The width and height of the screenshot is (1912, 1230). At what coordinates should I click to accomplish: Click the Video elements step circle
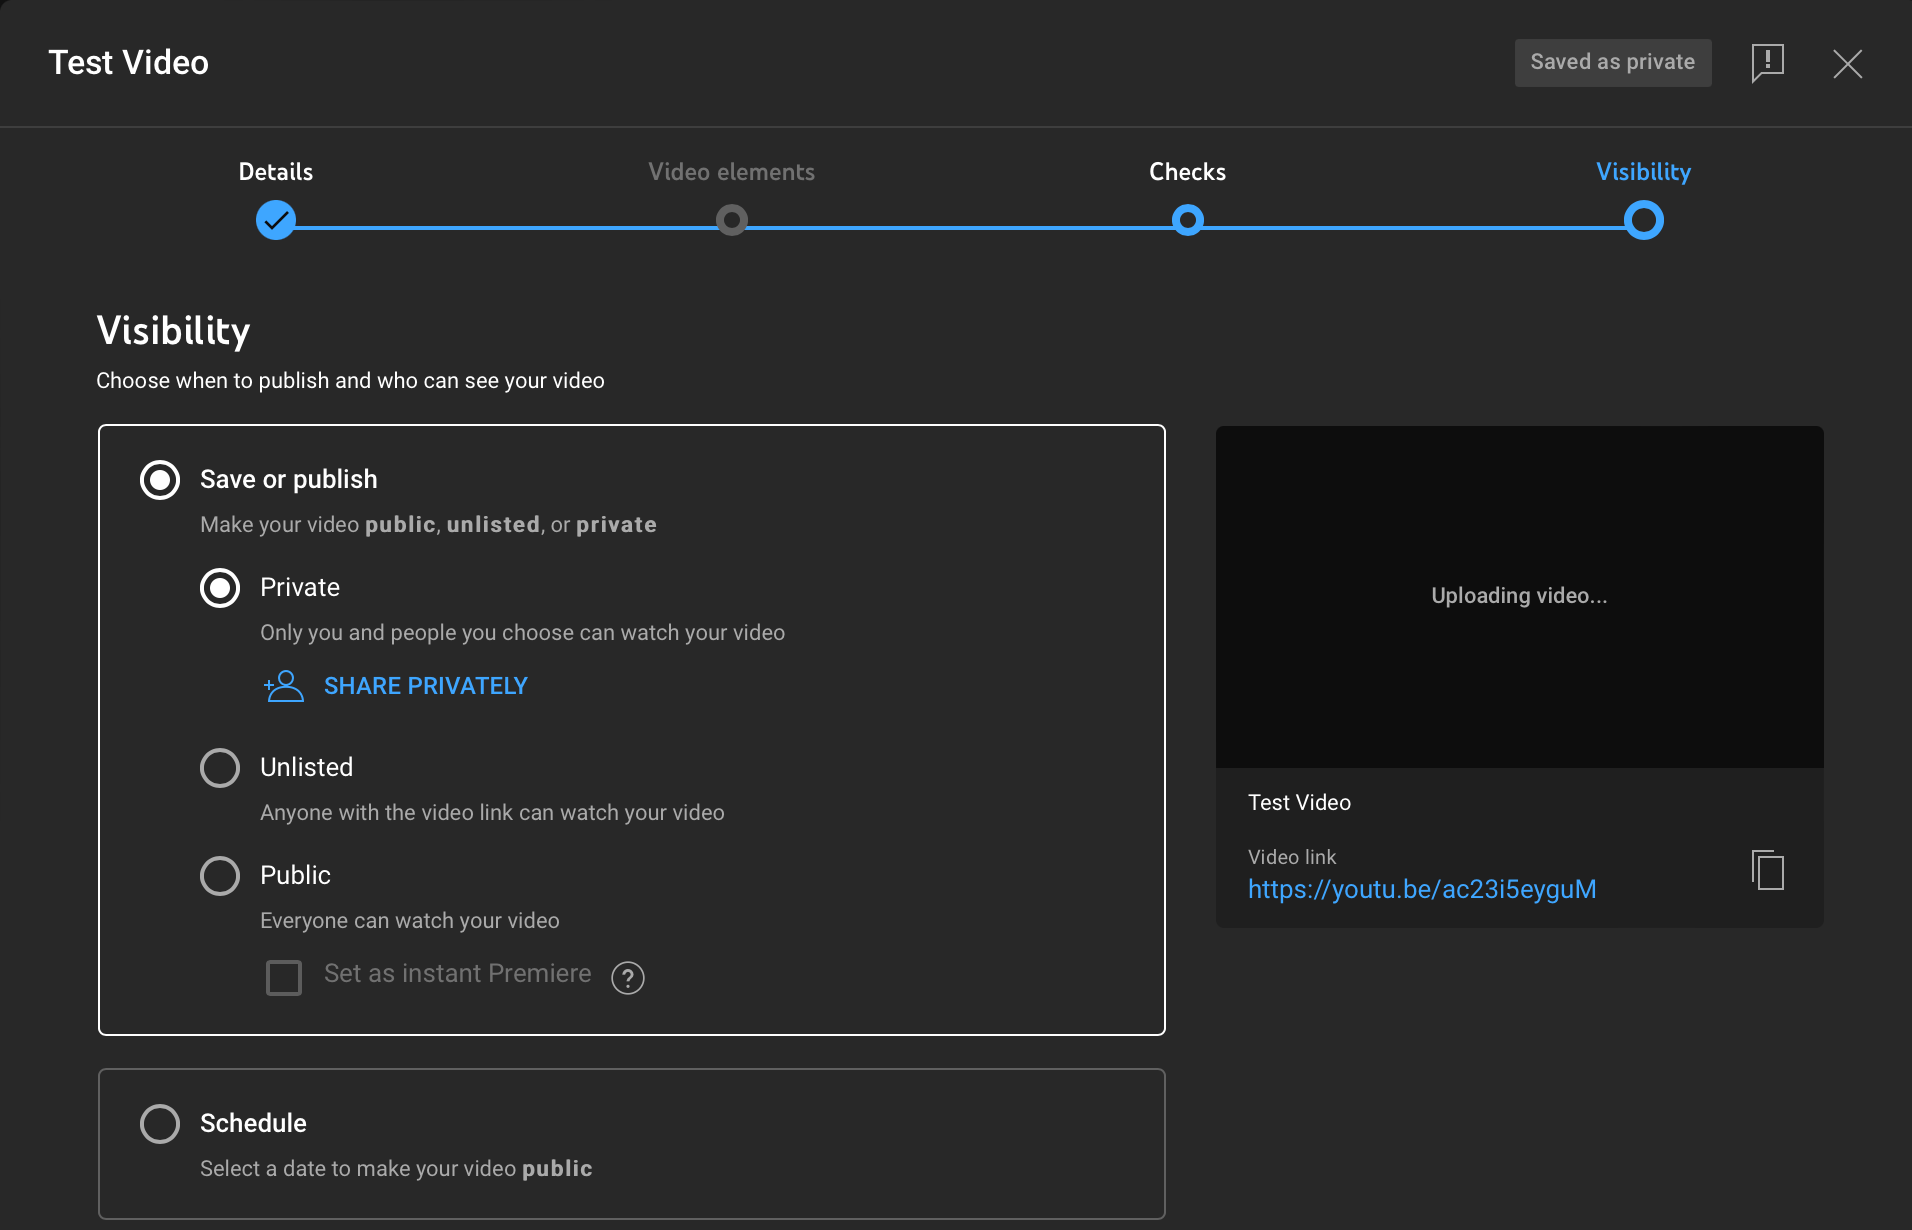[731, 220]
